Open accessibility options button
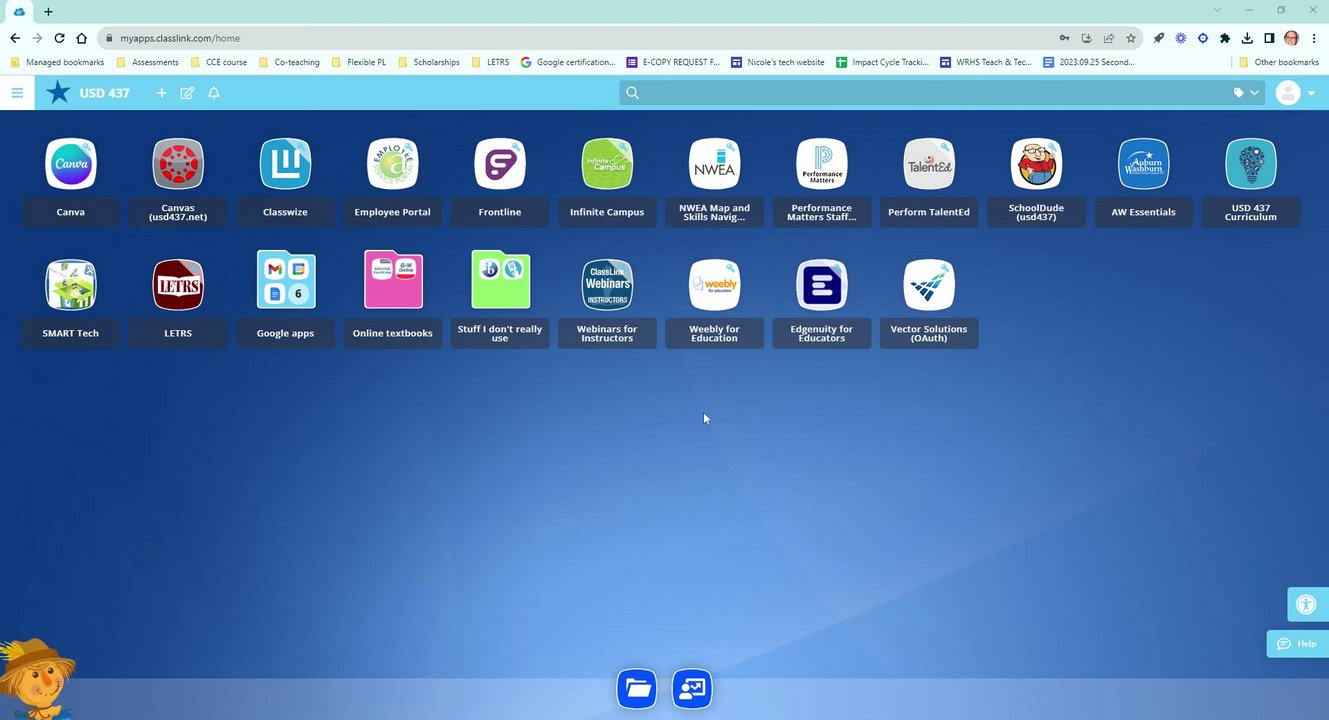Screen dimensions: 1329x720 1307,604
